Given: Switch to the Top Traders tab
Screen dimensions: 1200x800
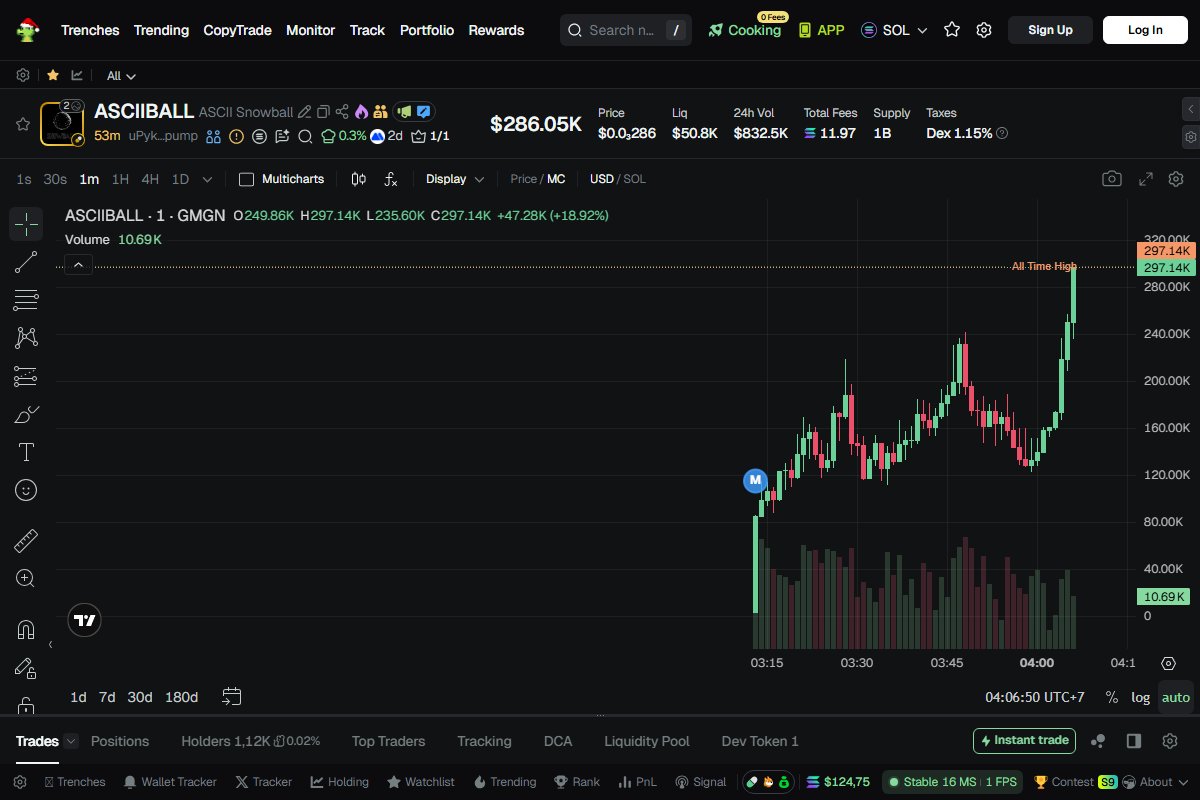Looking at the screenshot, I should [x=388, y=741].
